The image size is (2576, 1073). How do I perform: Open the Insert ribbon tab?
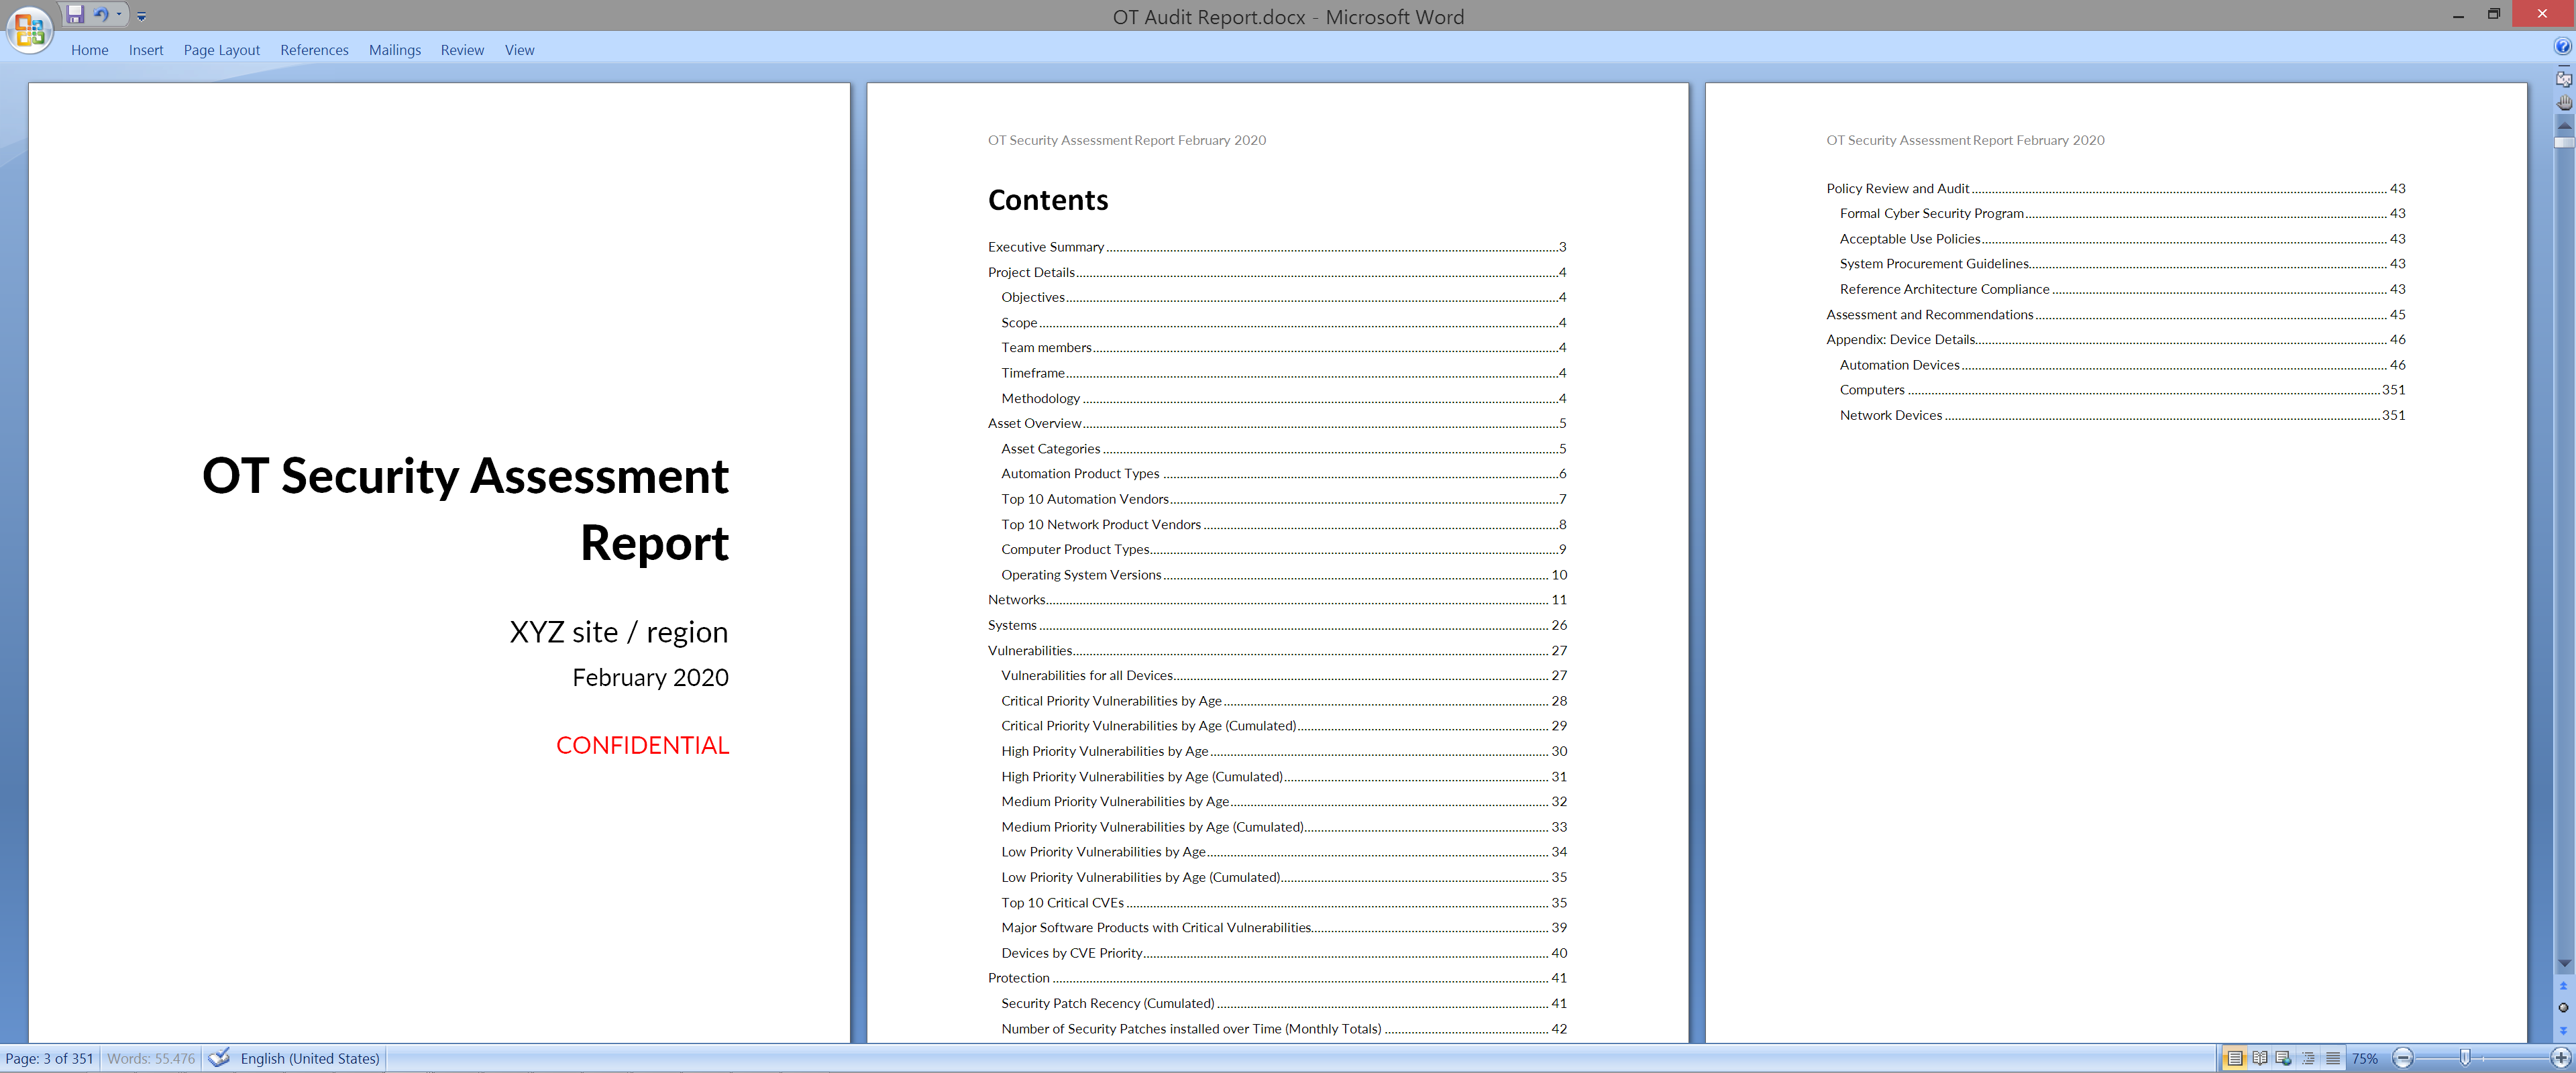(146, 50)
